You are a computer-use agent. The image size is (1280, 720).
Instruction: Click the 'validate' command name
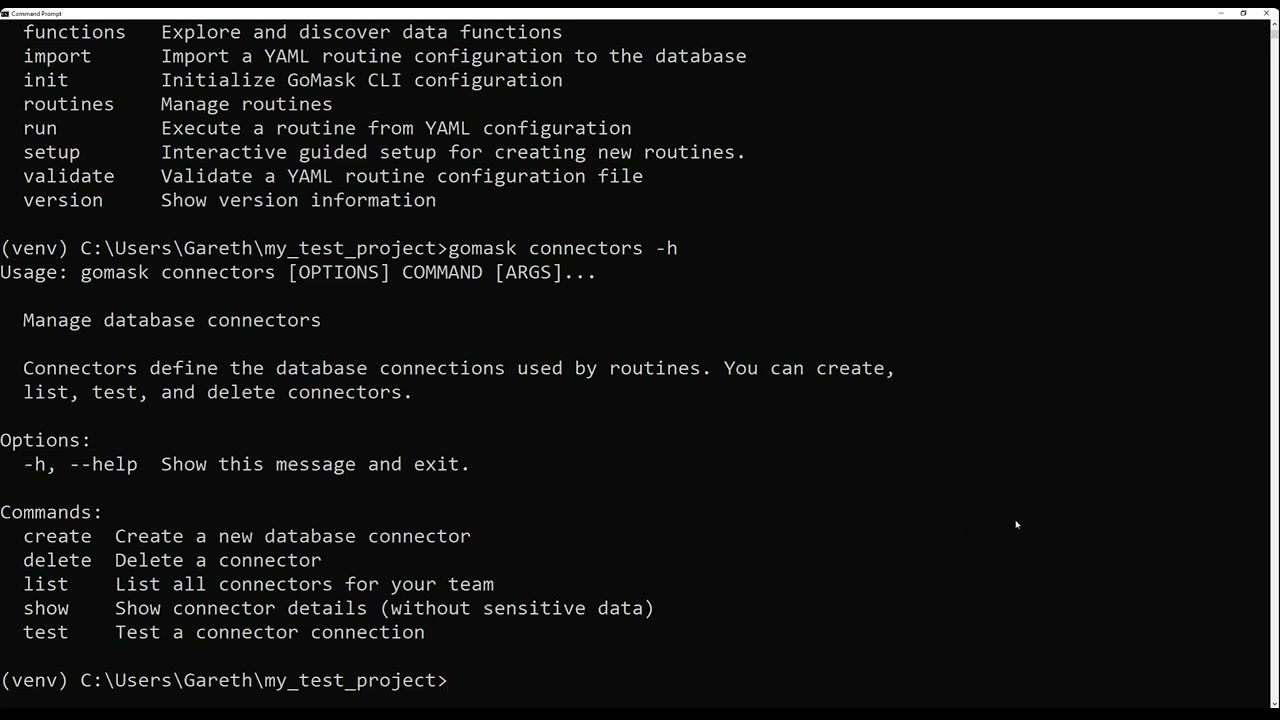(69, 177)
